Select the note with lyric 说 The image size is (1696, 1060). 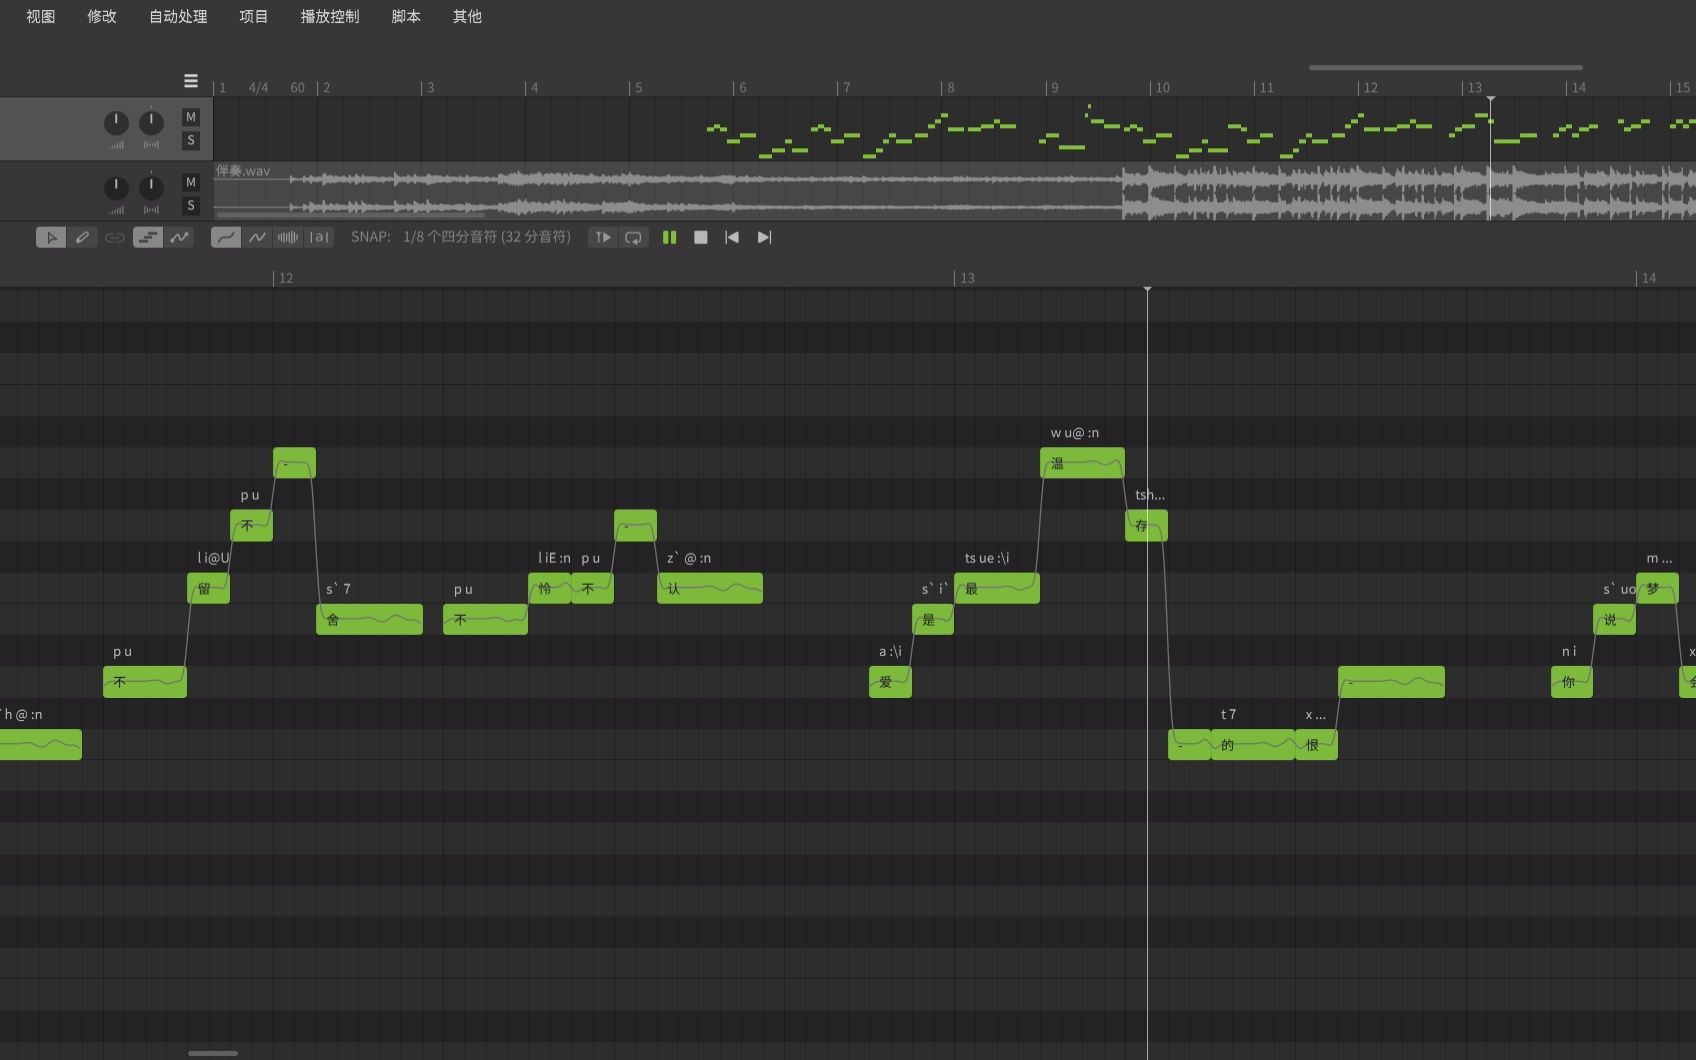click(x=1614, y=619)
